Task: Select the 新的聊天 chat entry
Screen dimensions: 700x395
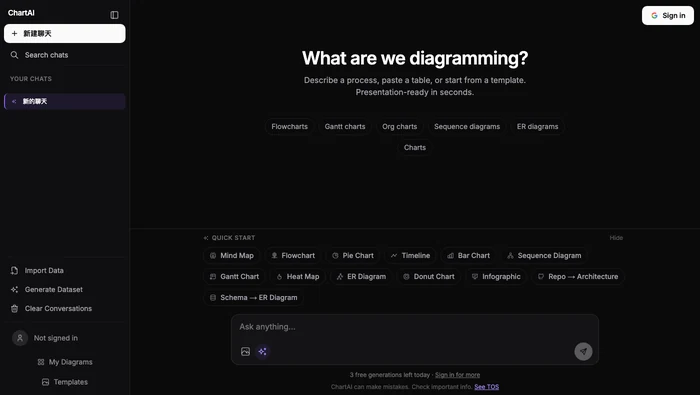Action: coord(65,101)
